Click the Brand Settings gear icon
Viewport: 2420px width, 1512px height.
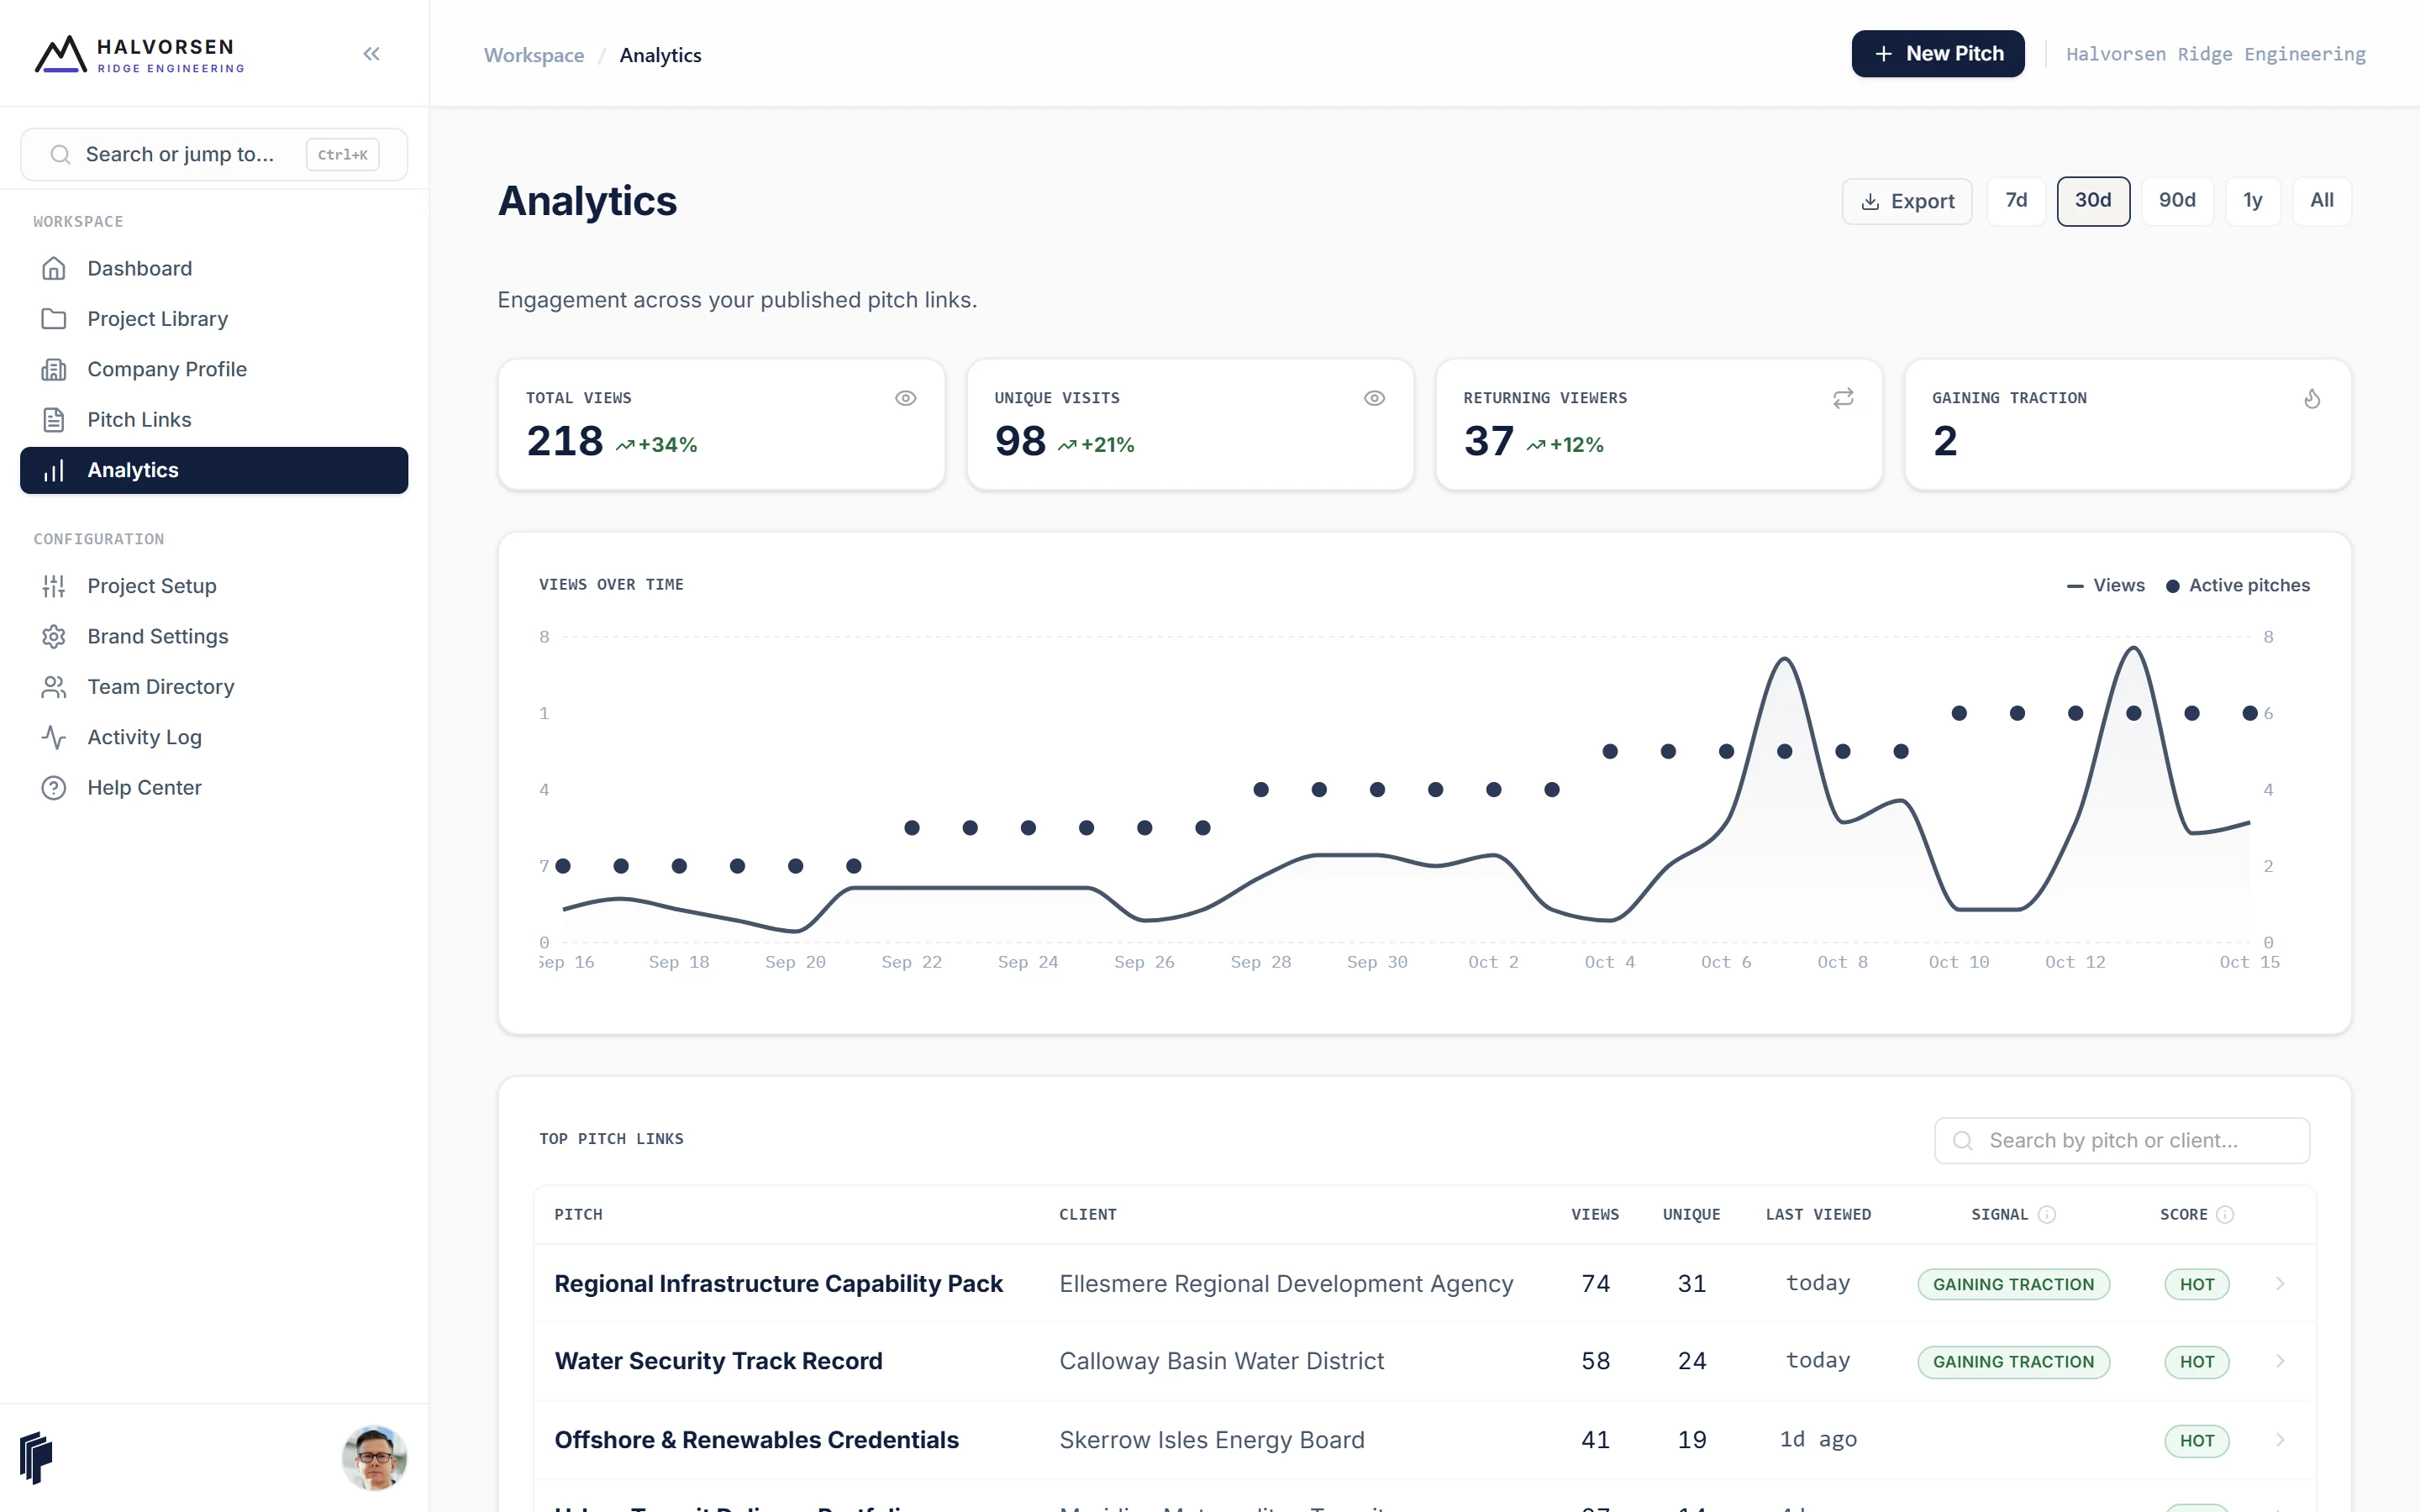click(54, 636)
